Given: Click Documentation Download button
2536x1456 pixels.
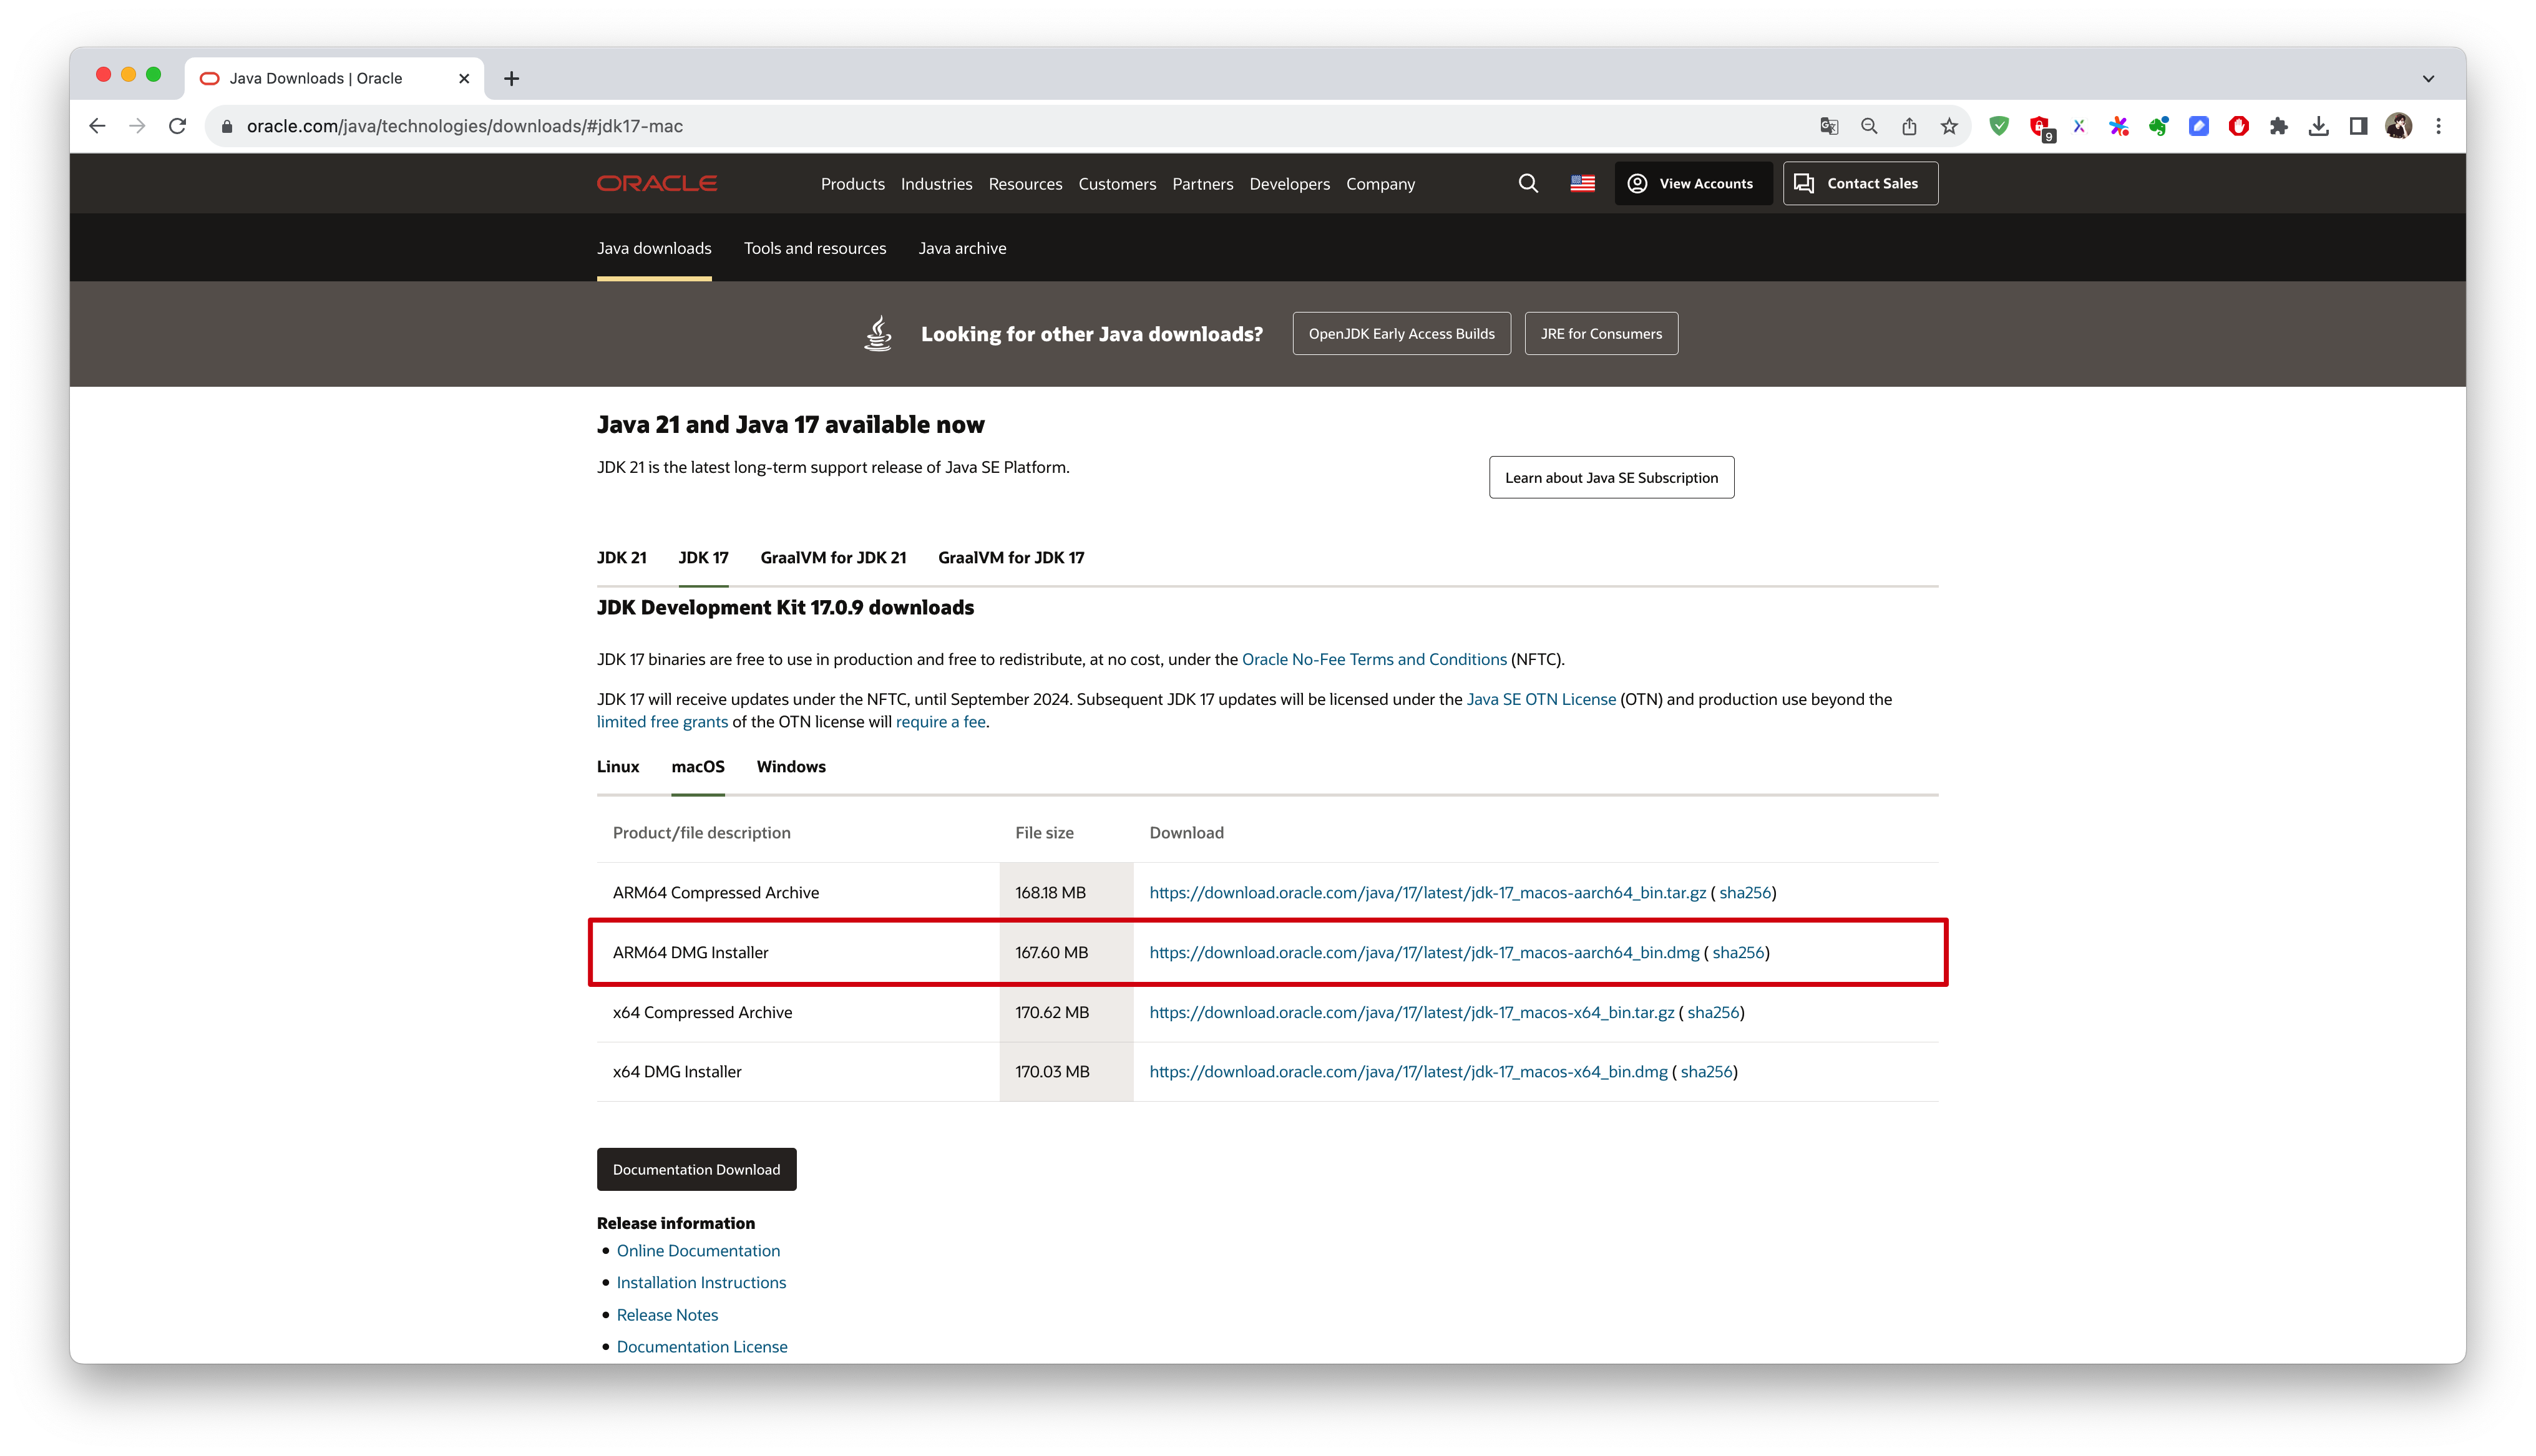Looking at the screenshot, I should 696,1168.
